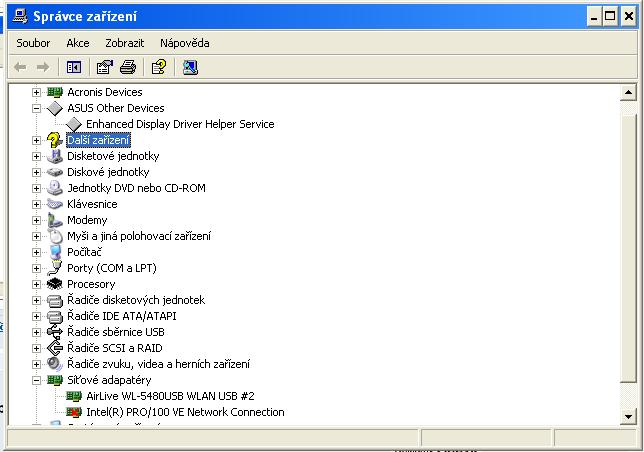Viewport: 644px width, 452px height.
Task: Select Řadiče zvuku, videa a herních zařízení
Action: point(158,364)
